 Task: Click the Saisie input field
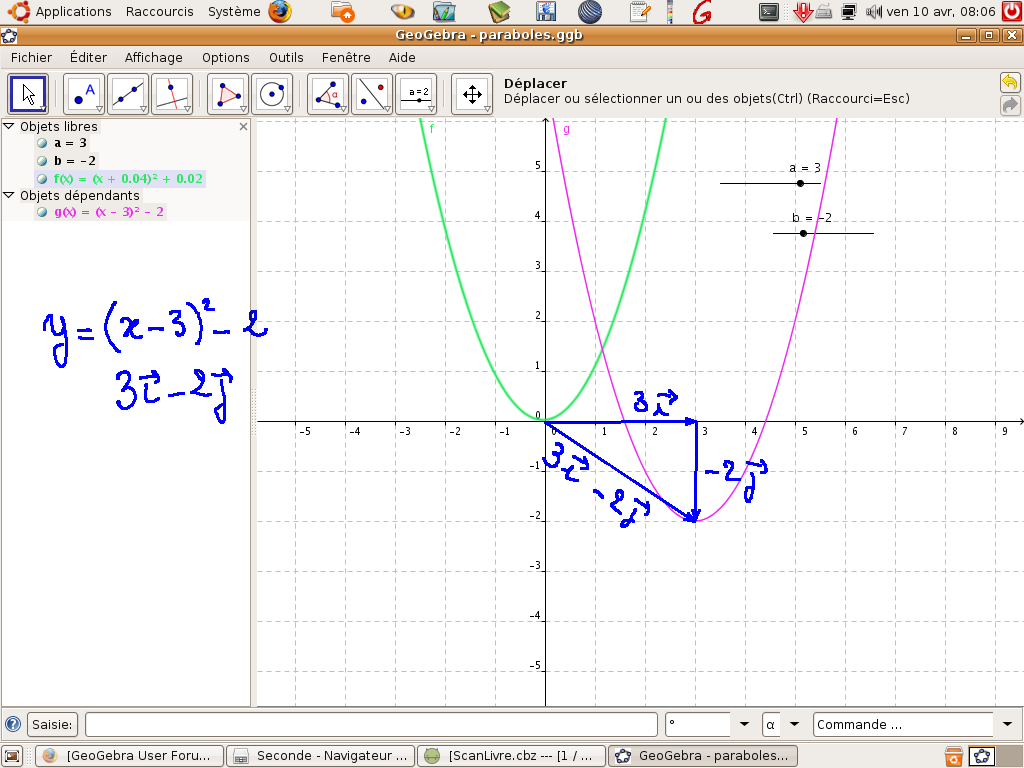point(370,724)
